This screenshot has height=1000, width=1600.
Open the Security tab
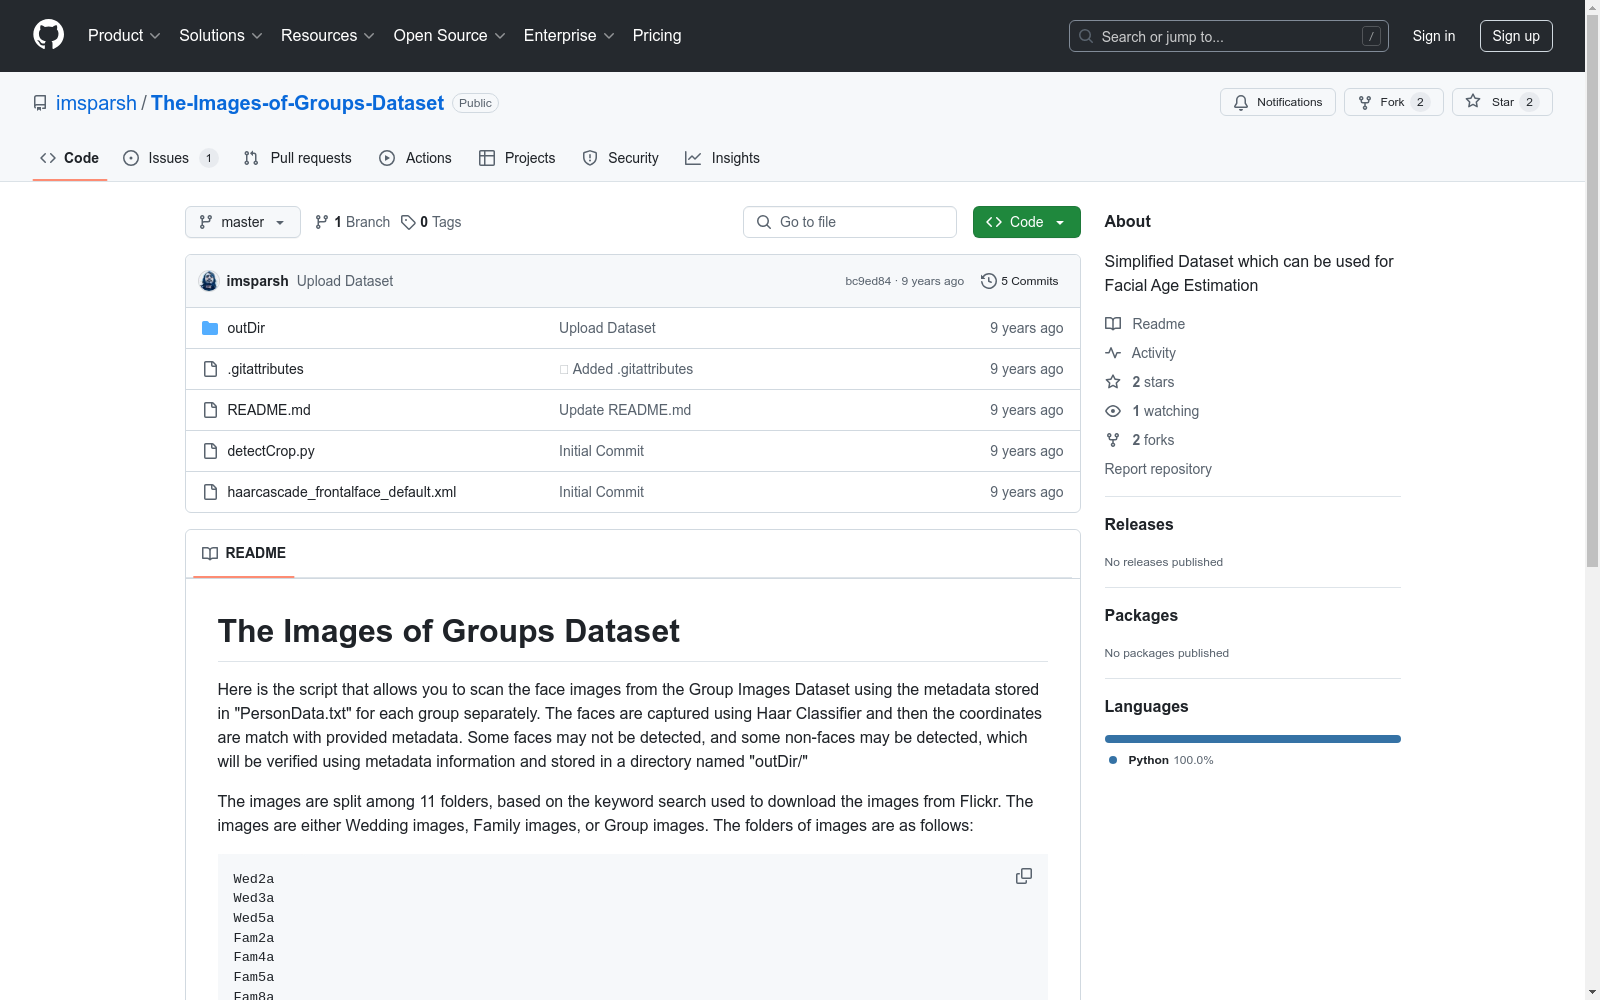coord(621,158)
